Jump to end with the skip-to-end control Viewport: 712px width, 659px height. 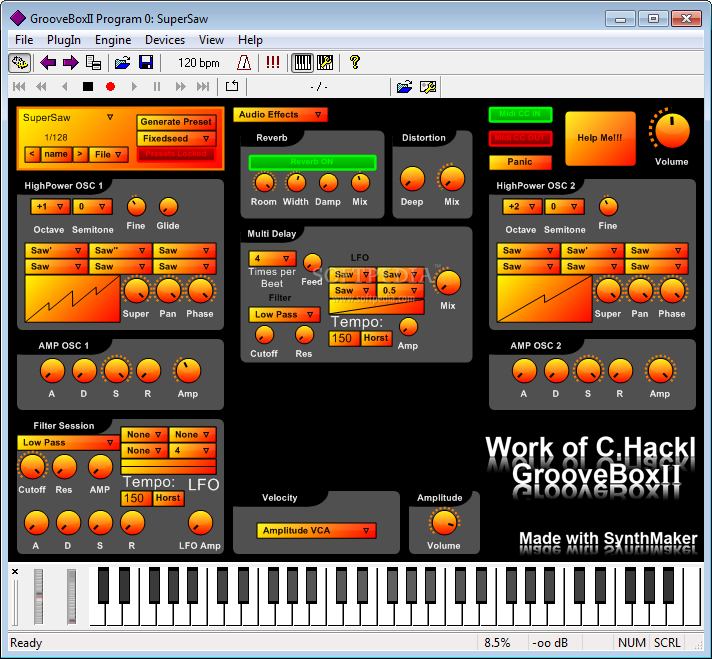[203, 87]
